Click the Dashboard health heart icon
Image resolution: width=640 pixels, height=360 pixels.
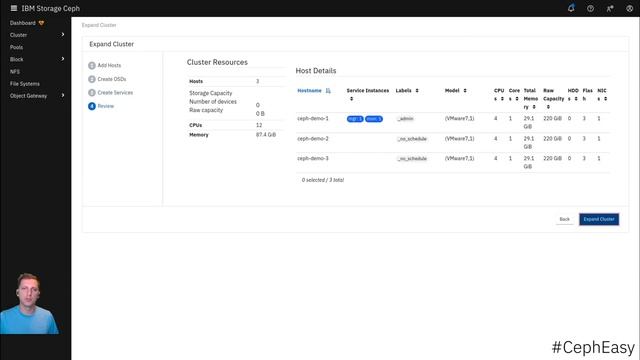[41, 23]
